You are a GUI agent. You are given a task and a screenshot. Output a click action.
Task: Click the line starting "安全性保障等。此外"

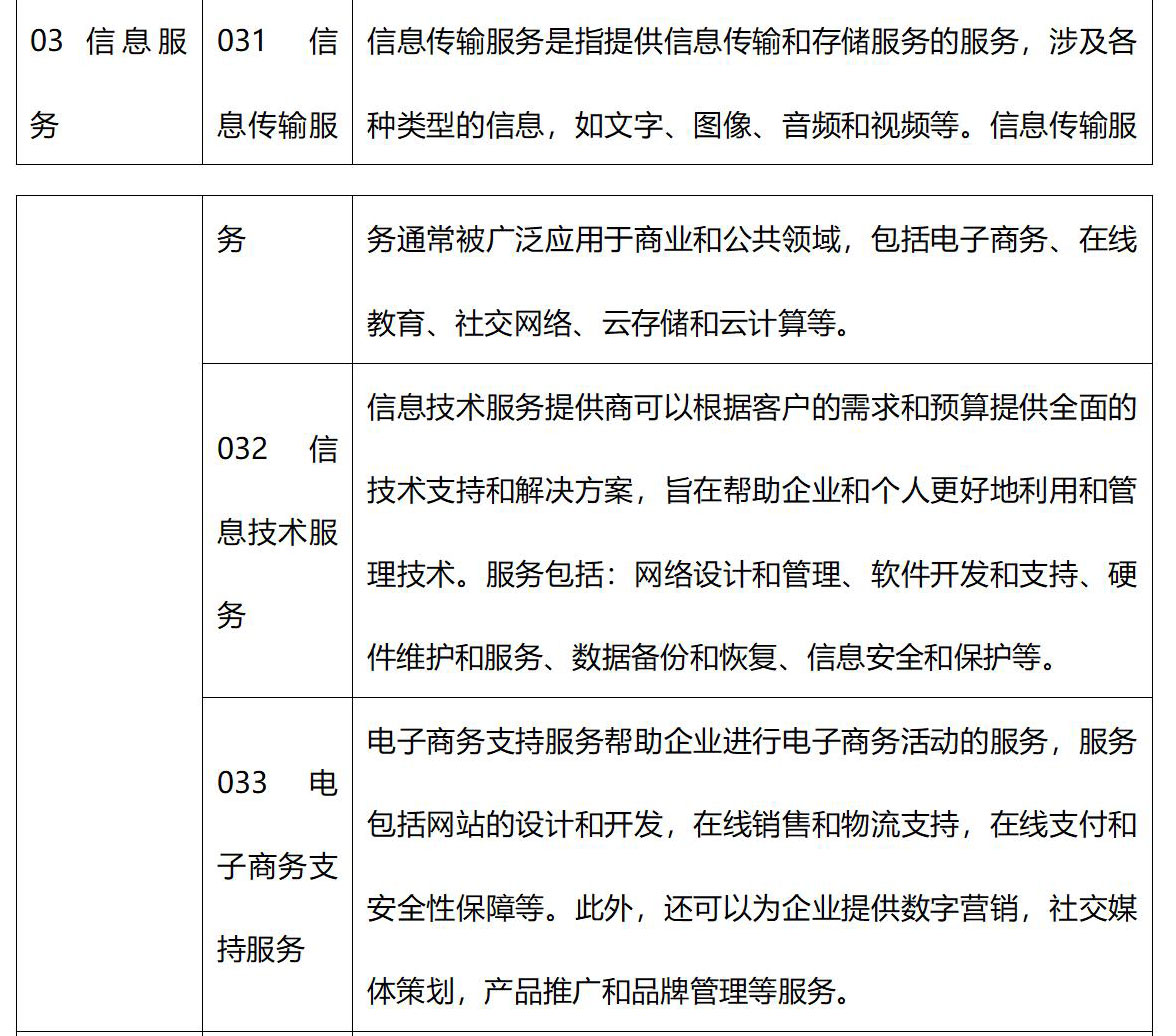(x=751, y=908)
